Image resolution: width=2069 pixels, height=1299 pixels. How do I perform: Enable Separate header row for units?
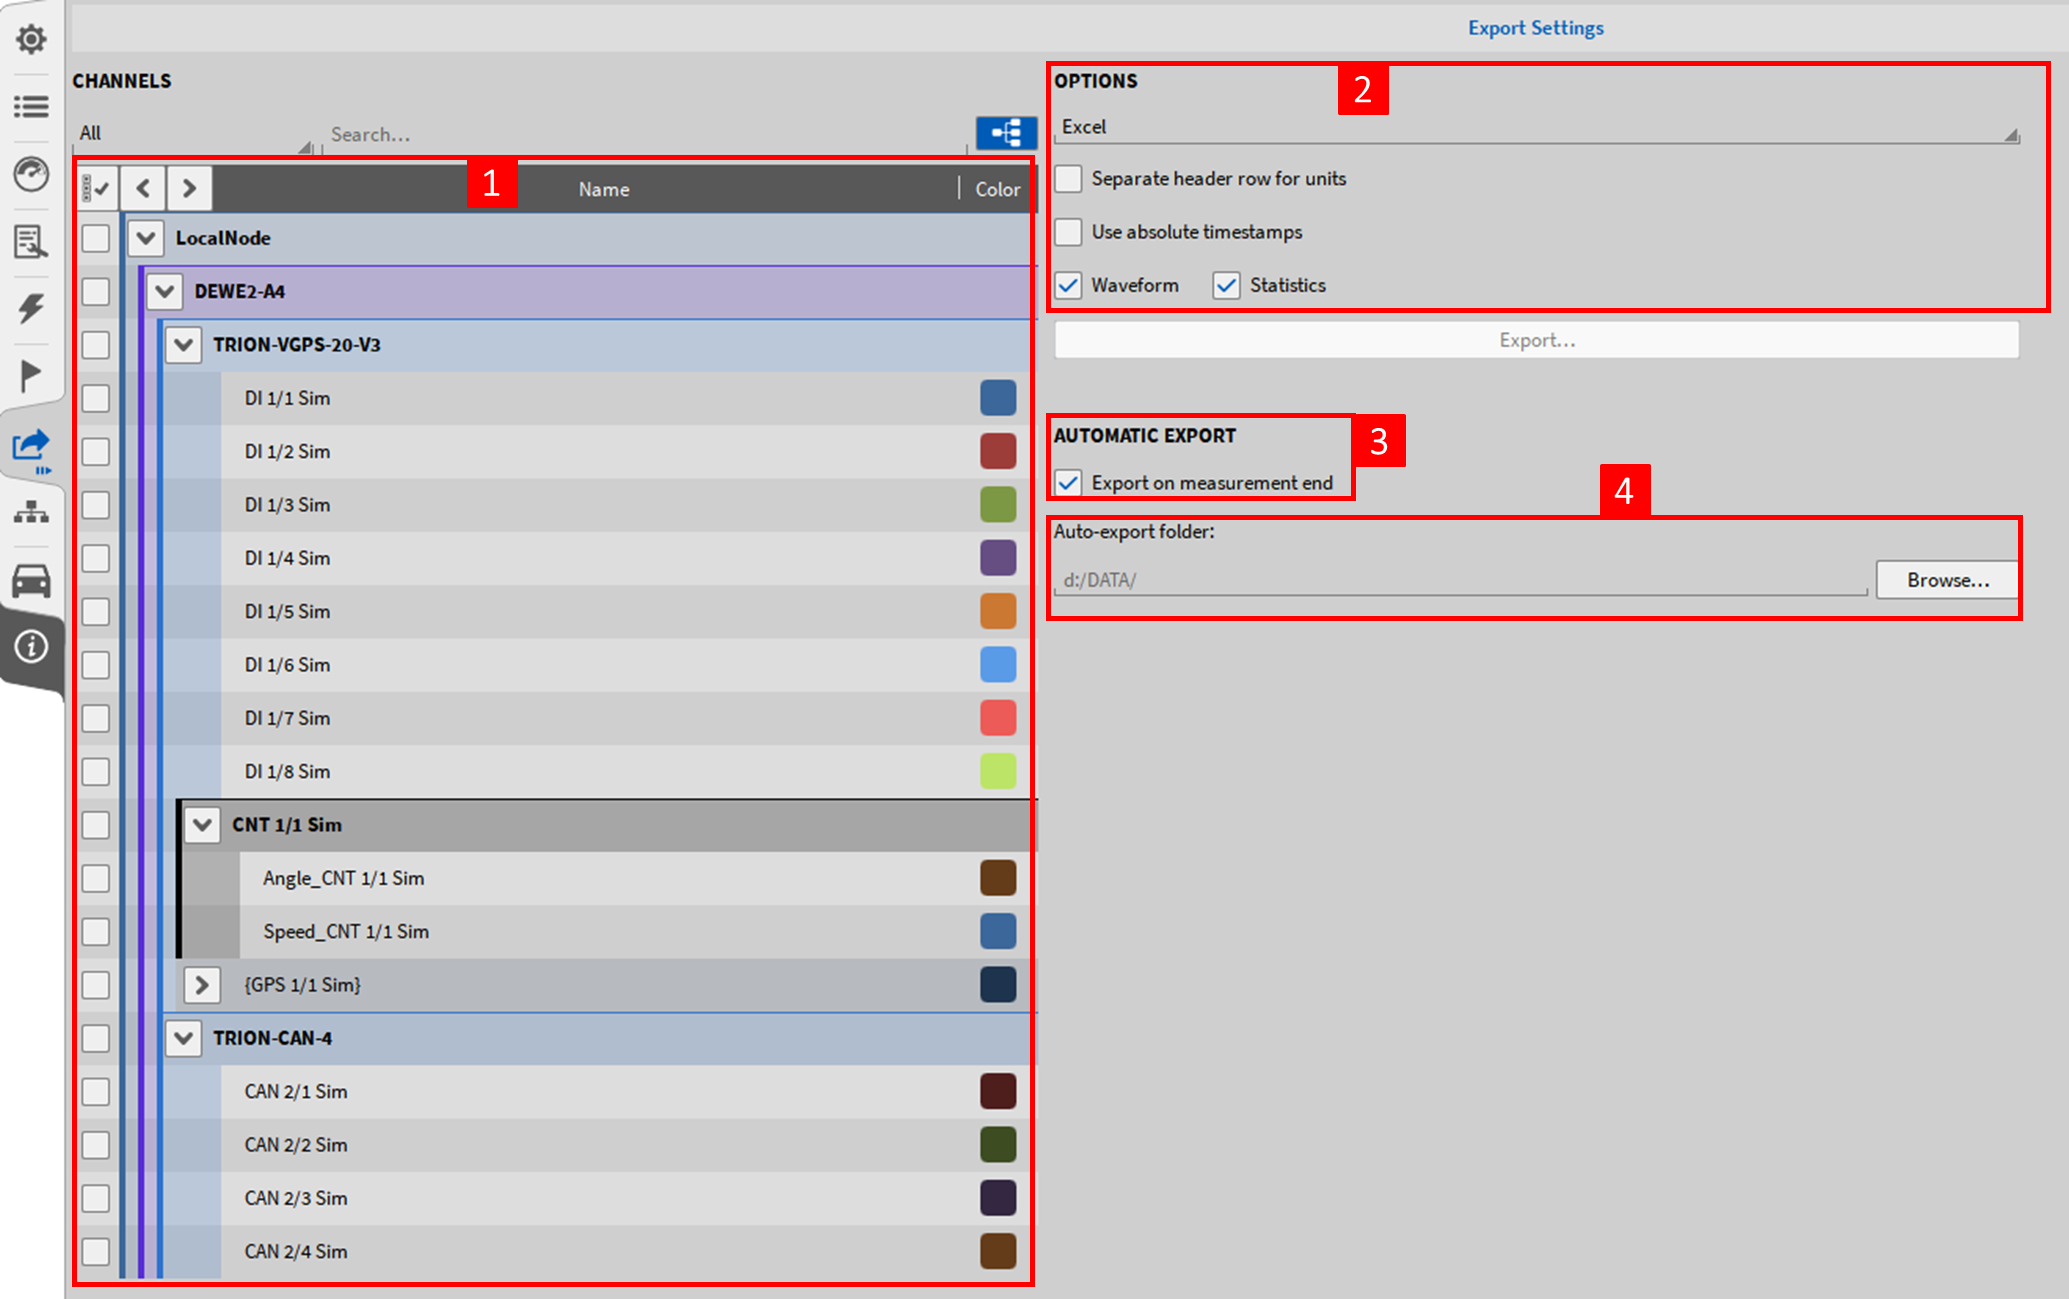pyautogui.click(x=1069, y=179)
